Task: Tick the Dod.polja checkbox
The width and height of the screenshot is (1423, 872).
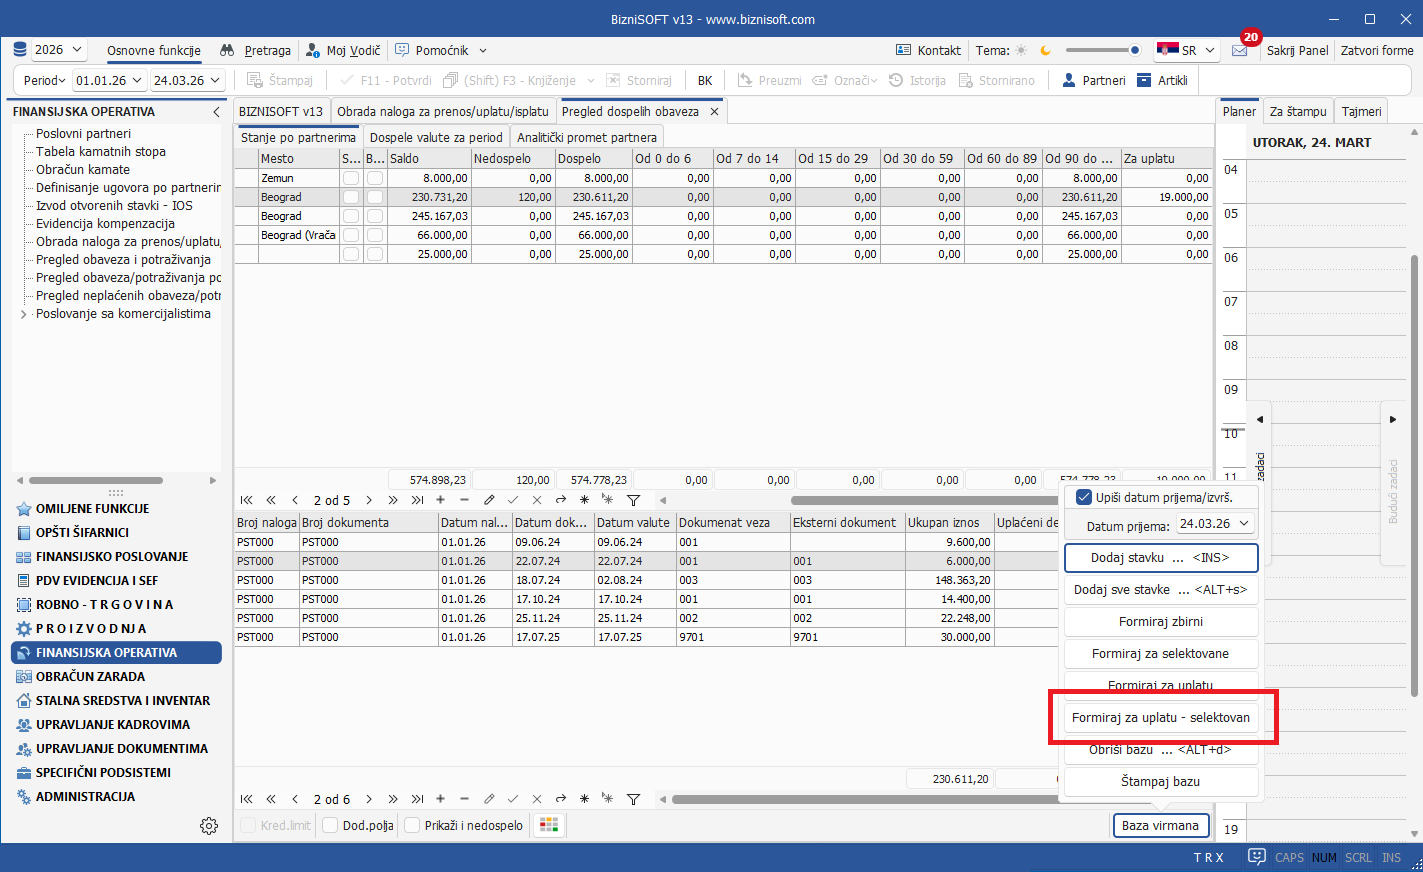Action: 330,825
